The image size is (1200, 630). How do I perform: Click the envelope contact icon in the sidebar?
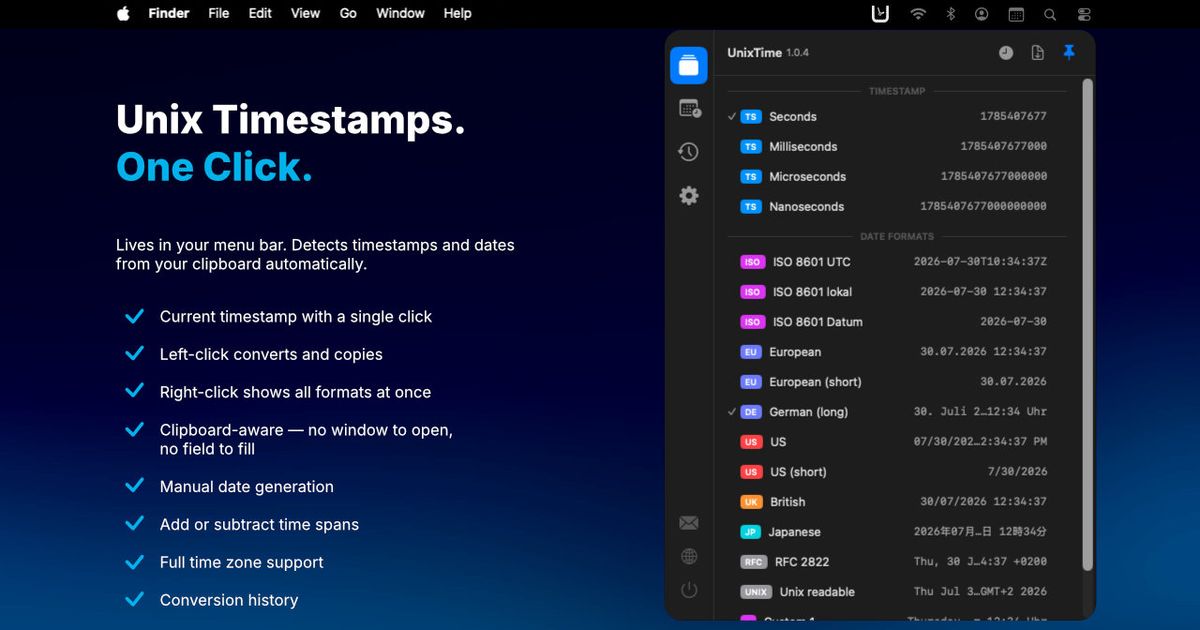tap(689, 523)
